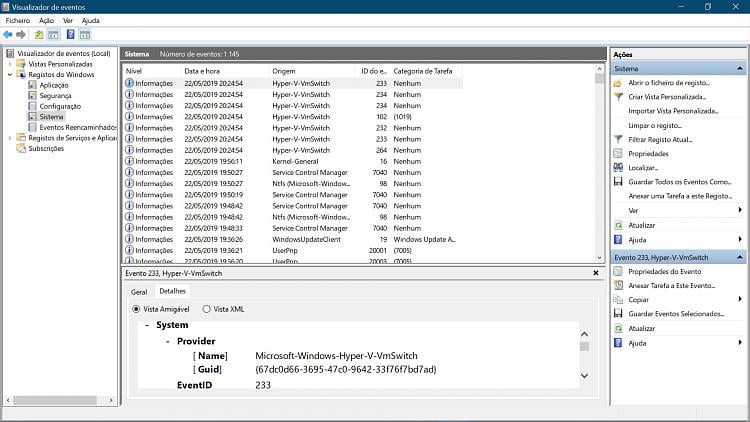Collapse the Evento 233 section in Ações pane
The height and width of the screenshot is (422, 750).
(x=739, y=257)
